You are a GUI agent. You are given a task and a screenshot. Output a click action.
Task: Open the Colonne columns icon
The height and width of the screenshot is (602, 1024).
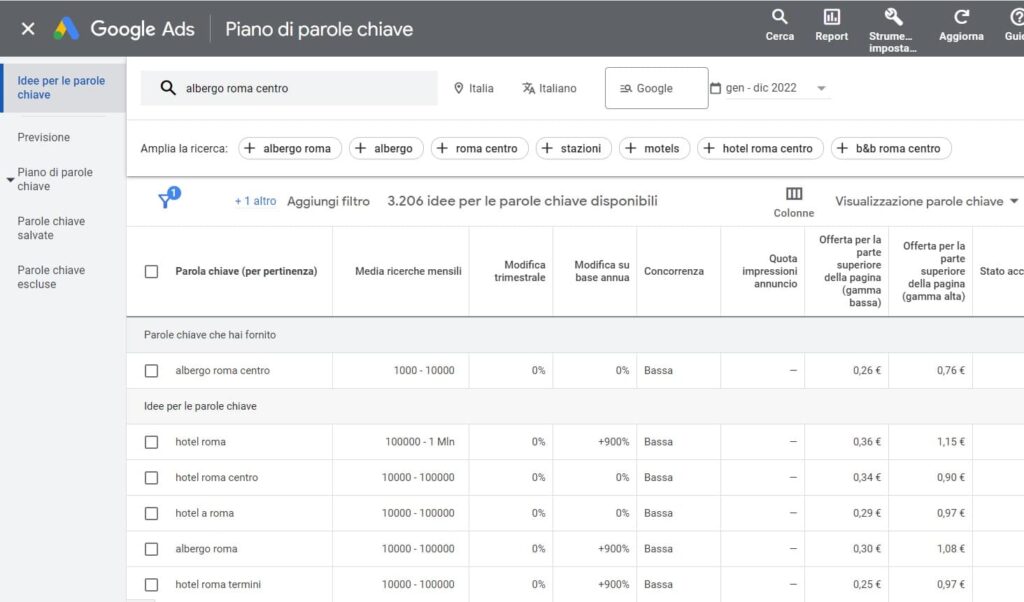pyautogui.click(x=794, y=194)
